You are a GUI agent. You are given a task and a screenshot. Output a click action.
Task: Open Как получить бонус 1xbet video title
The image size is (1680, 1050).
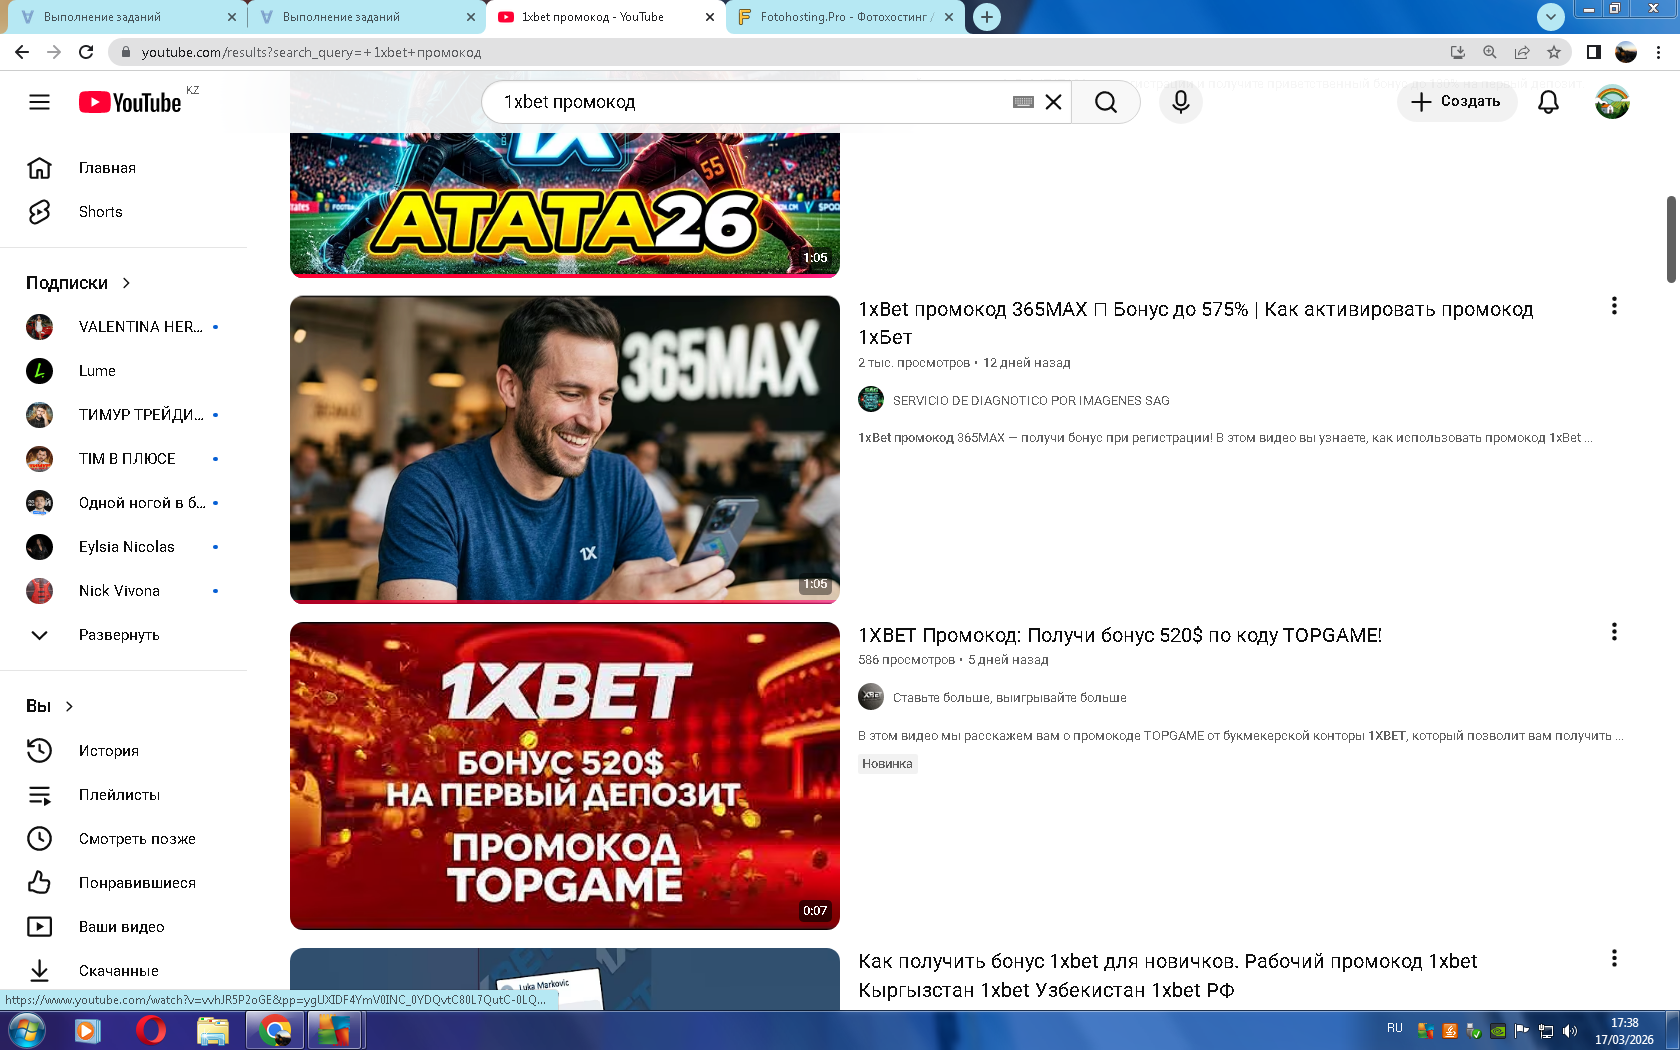[x=1167, y=975]
